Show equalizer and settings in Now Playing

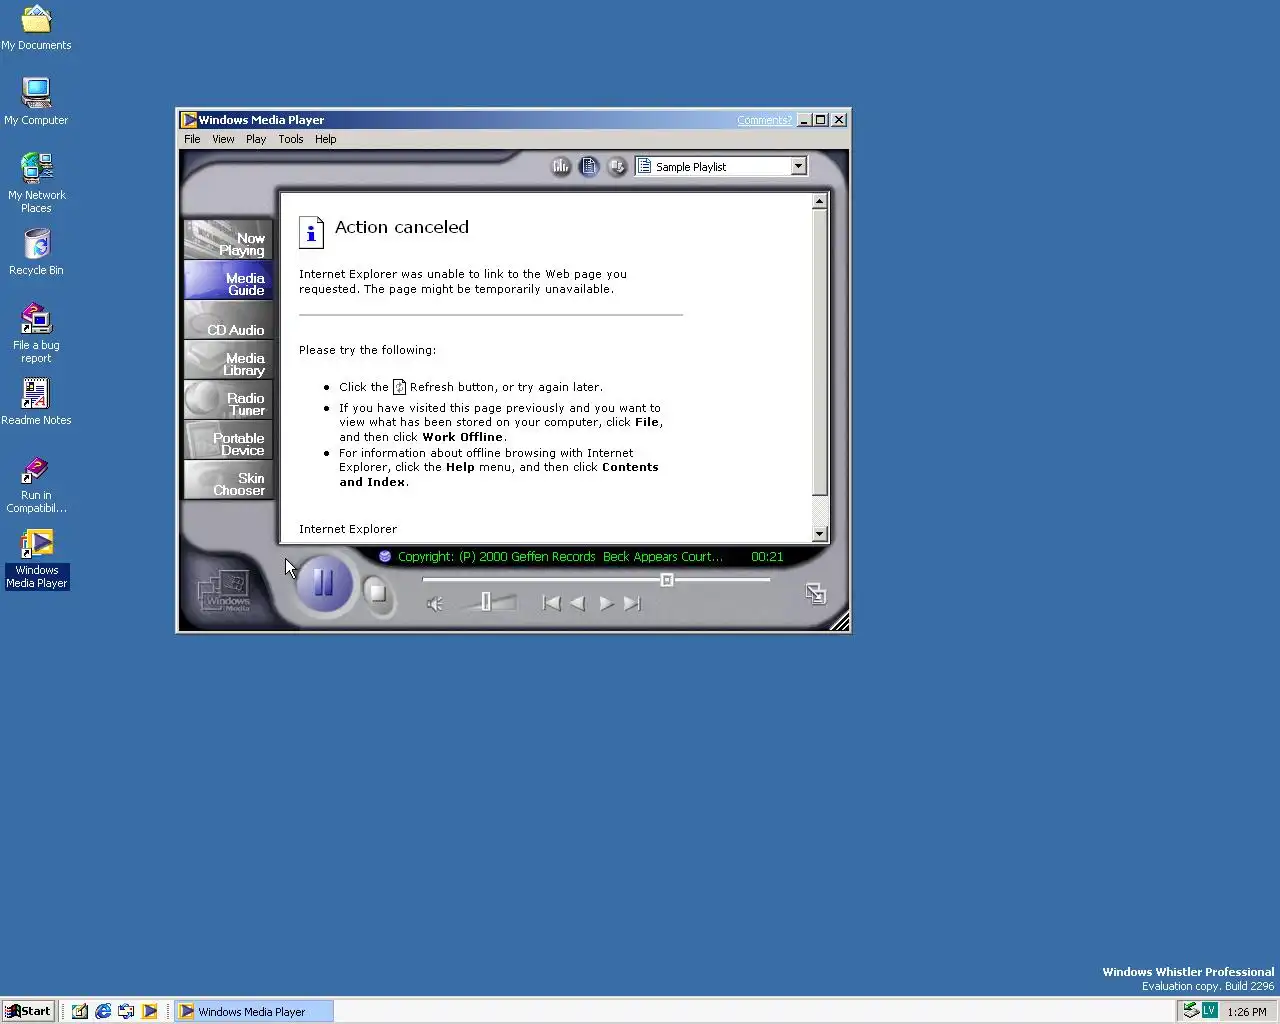click(x=561, y=166)
